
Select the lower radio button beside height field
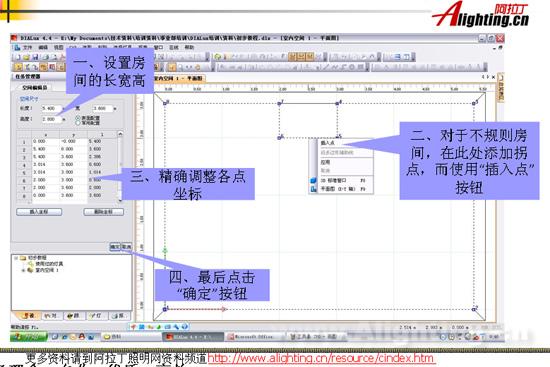[78, 123]
